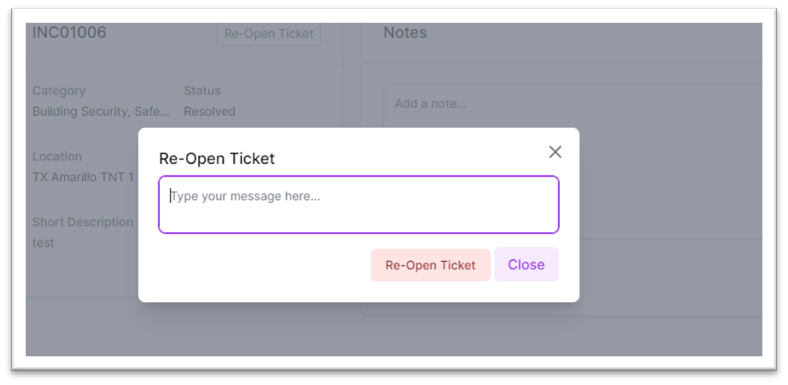Screen dimensions: 788x385
Task: Click the Status field label
Action: click(x=202, y=91)
